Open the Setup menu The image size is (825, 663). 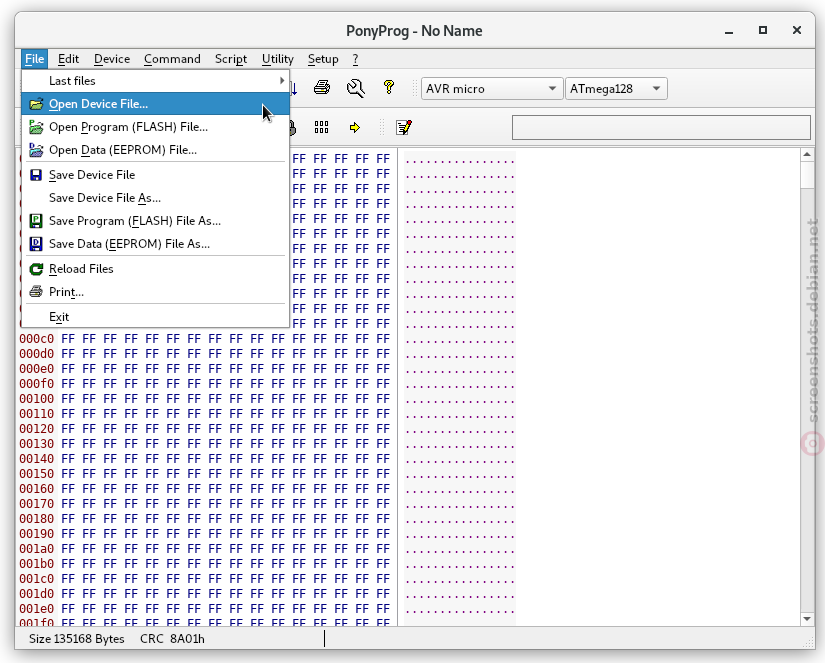[323, 59]
